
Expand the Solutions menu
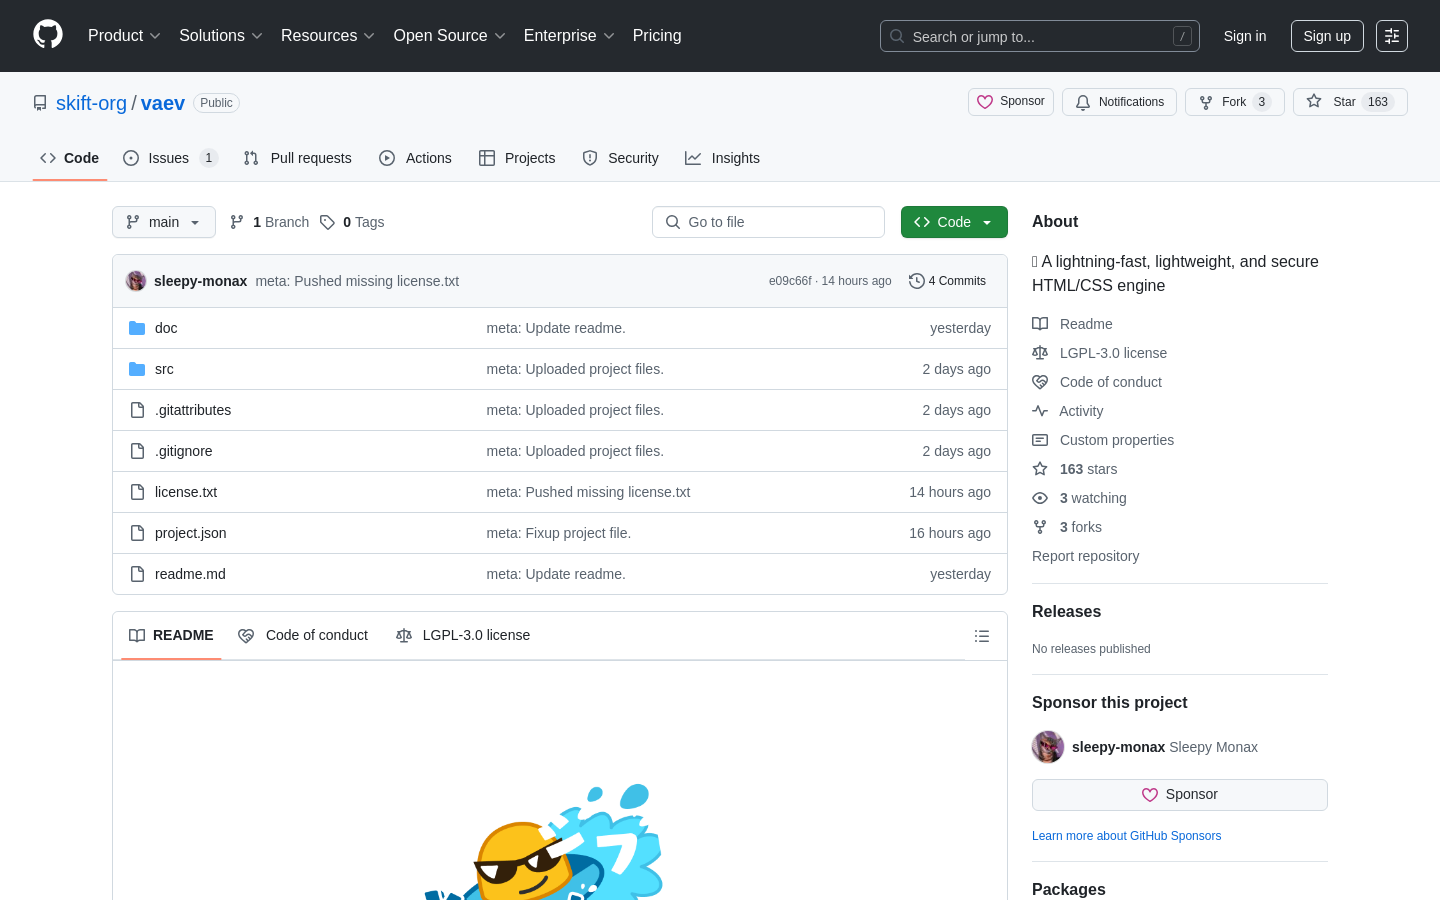pos(221,36)
